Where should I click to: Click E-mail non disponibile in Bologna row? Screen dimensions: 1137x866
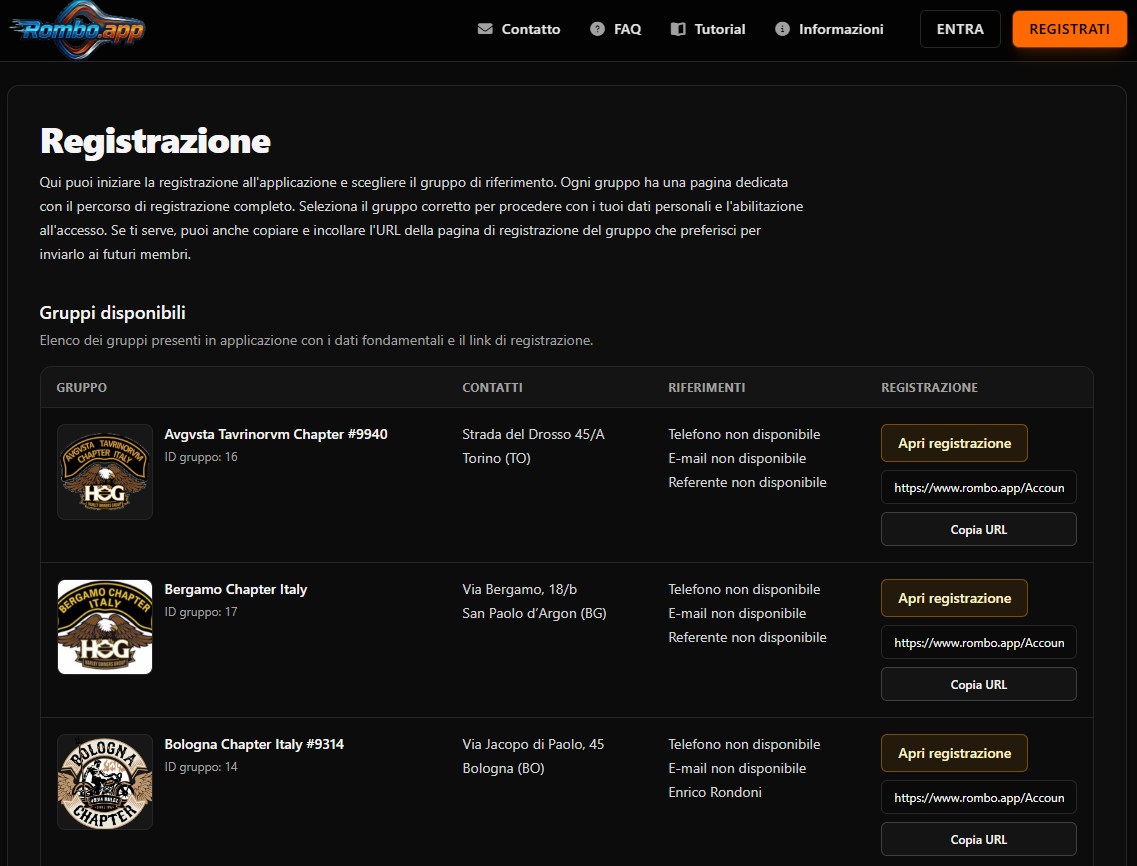coord(737,769)
